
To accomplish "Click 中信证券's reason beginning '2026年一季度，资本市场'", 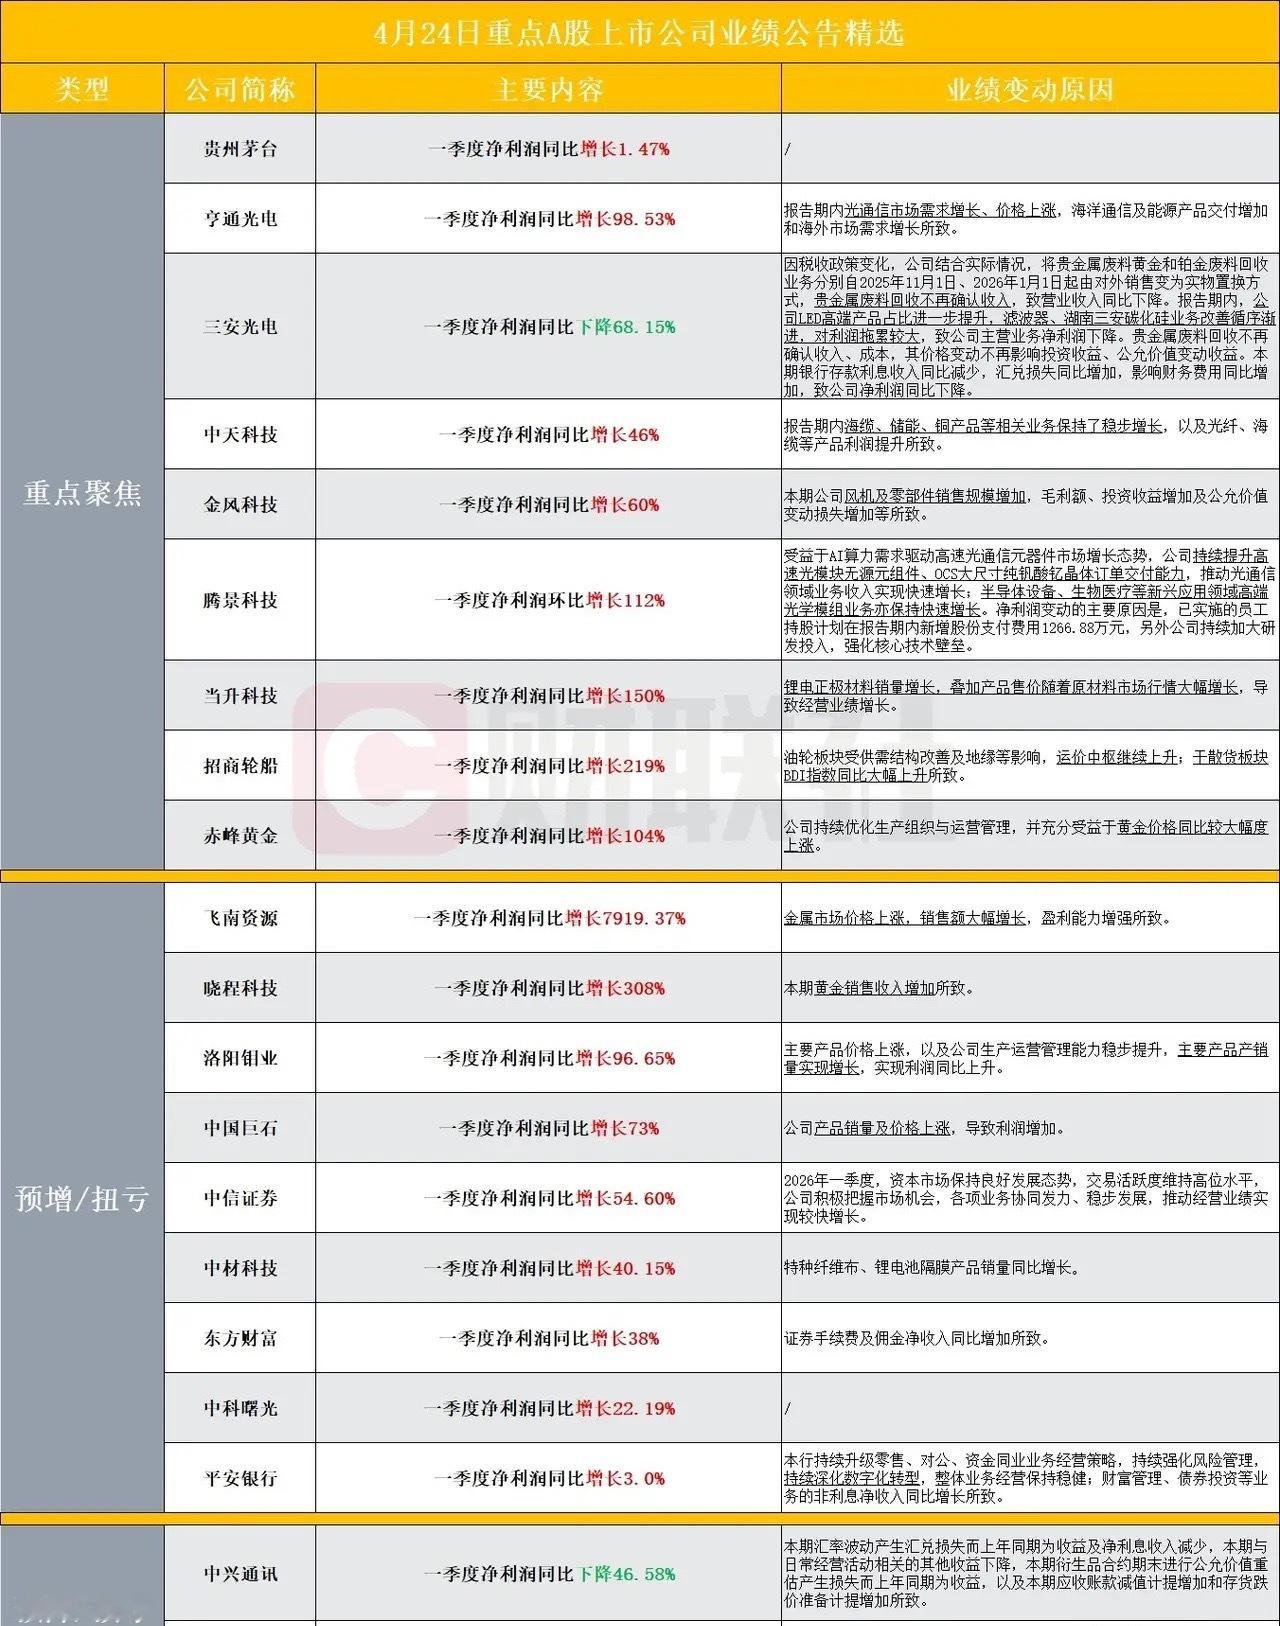I will click(x=1026, y=1198).
